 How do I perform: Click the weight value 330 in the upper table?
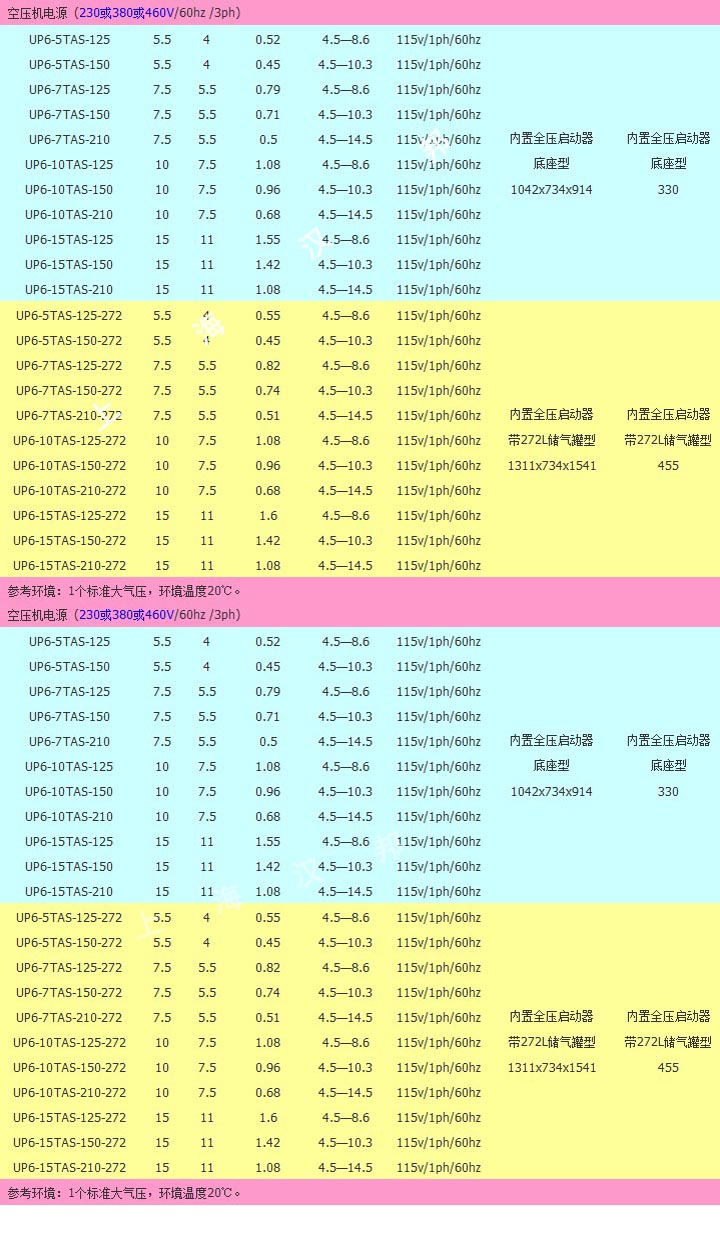[x=668, y=190]
